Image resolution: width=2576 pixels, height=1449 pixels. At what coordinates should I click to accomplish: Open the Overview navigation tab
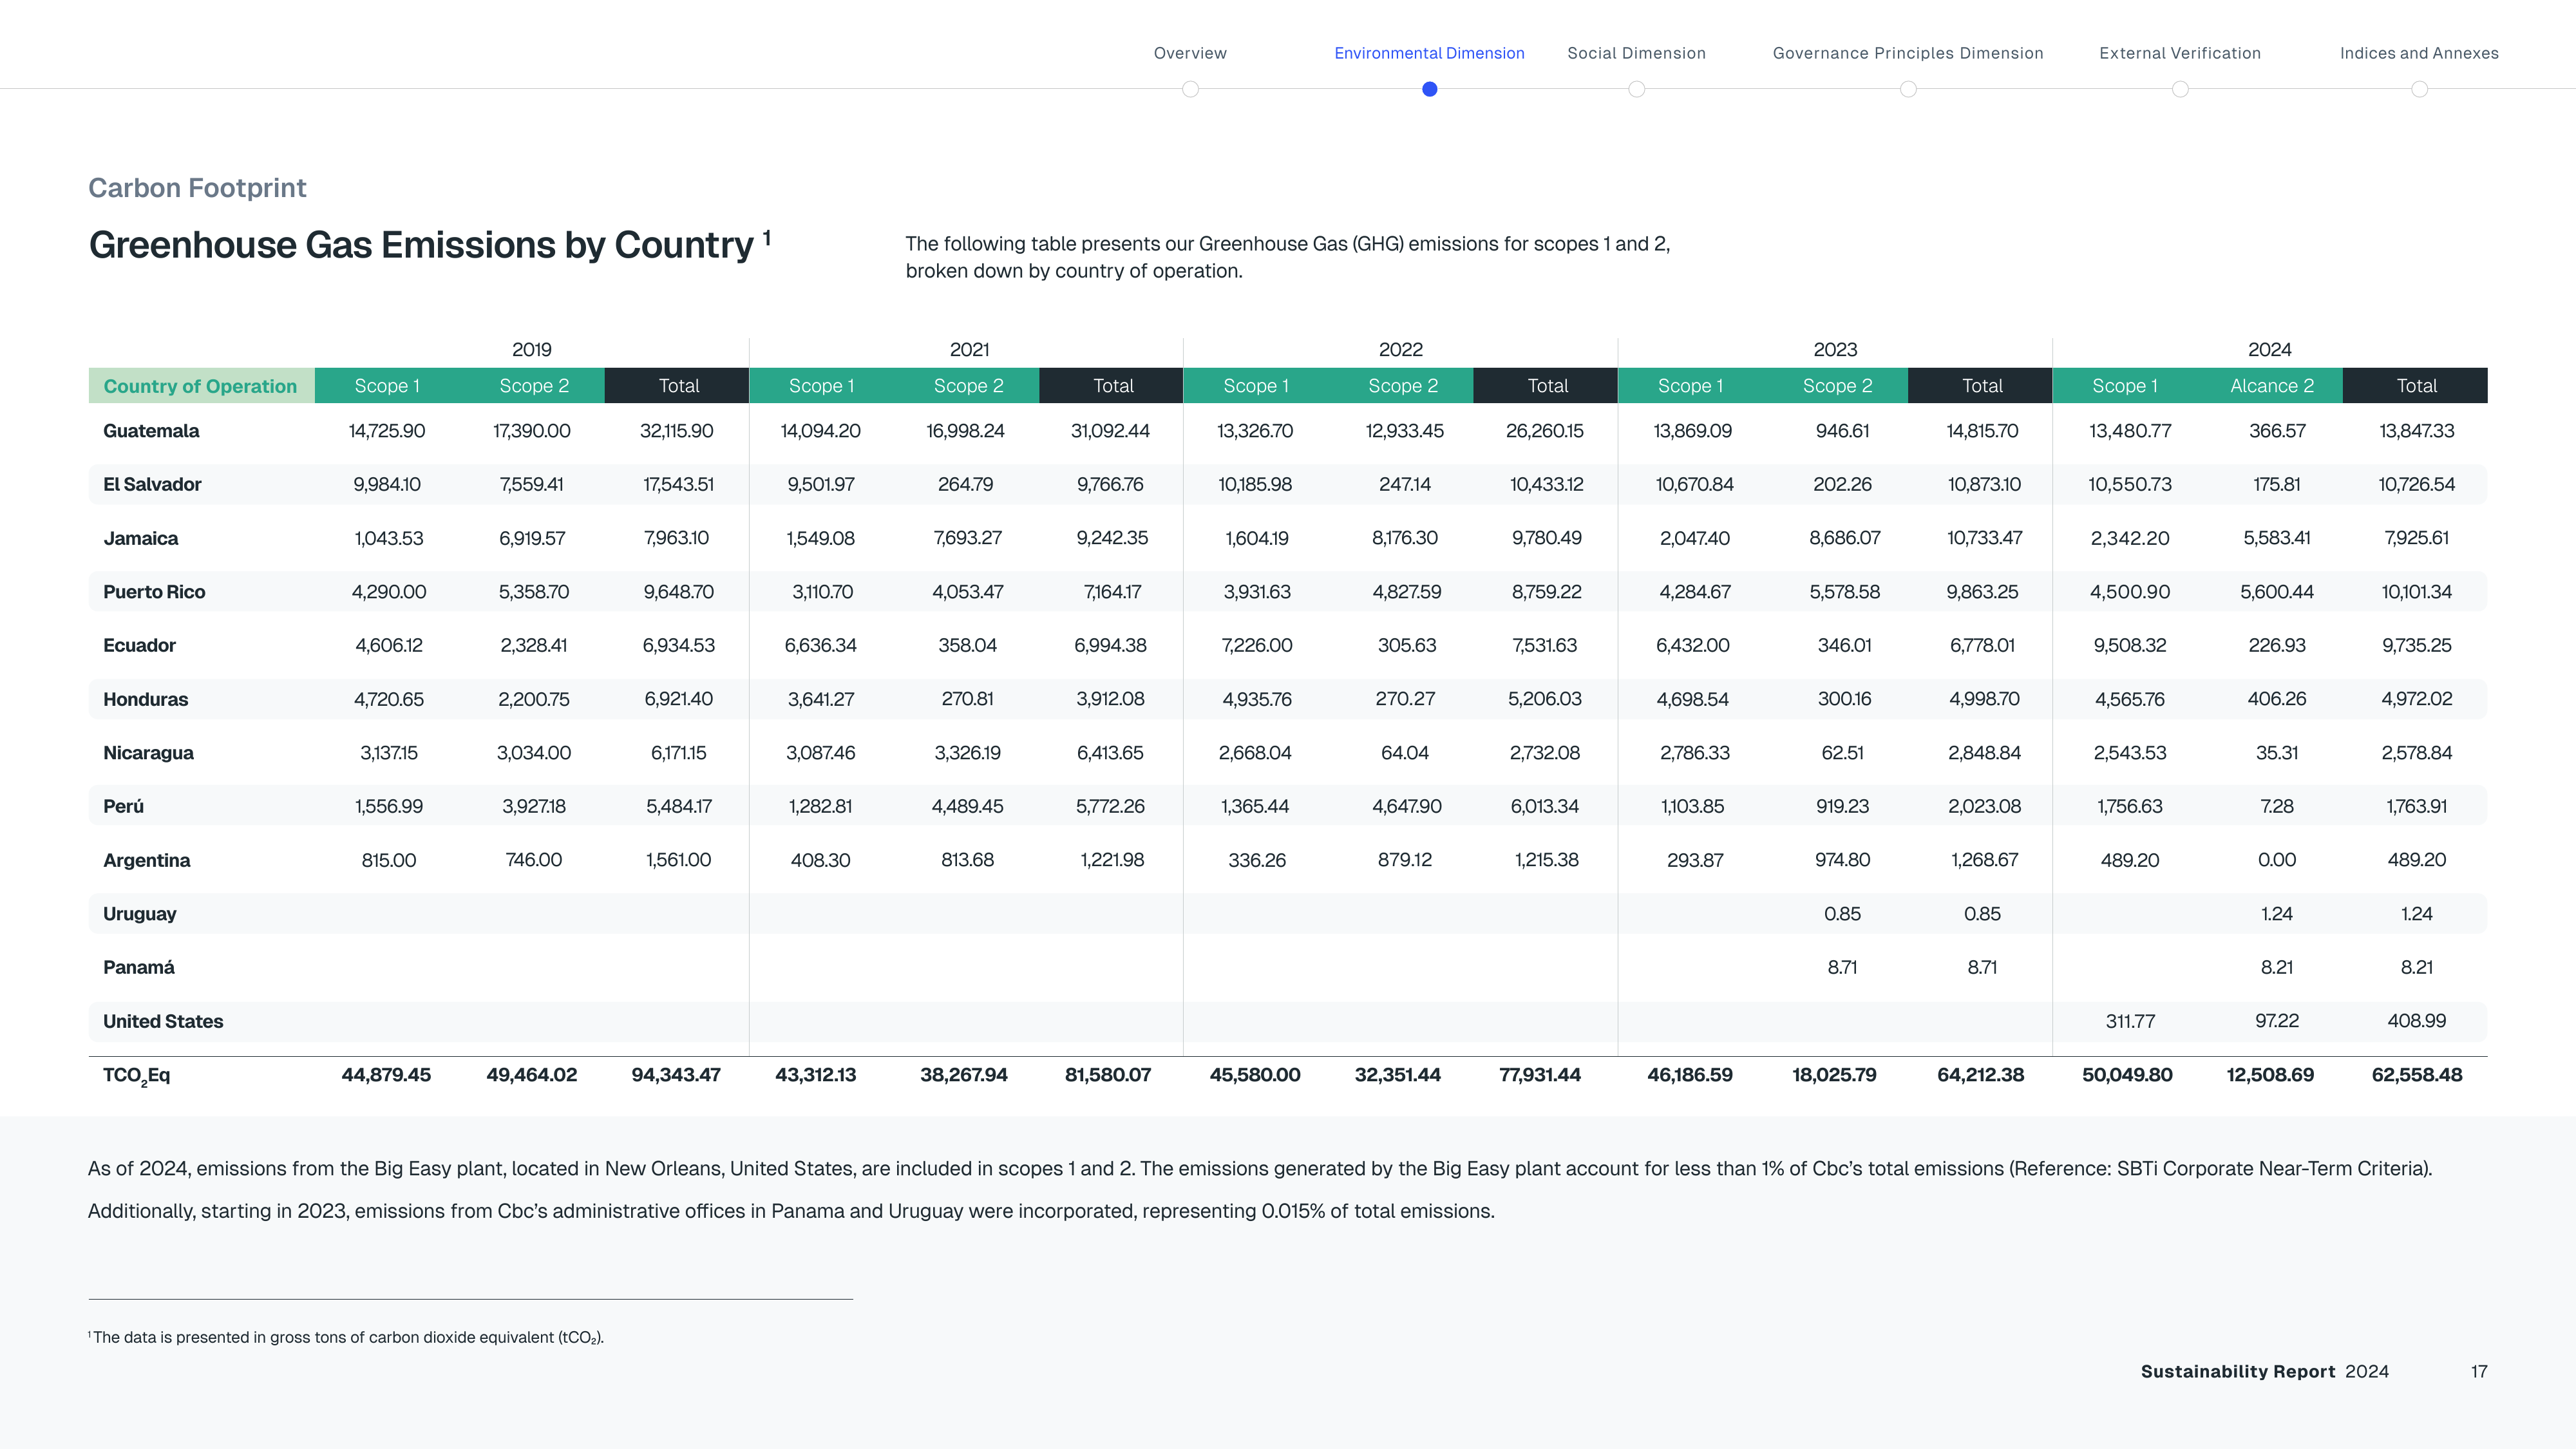point(1190,53)
